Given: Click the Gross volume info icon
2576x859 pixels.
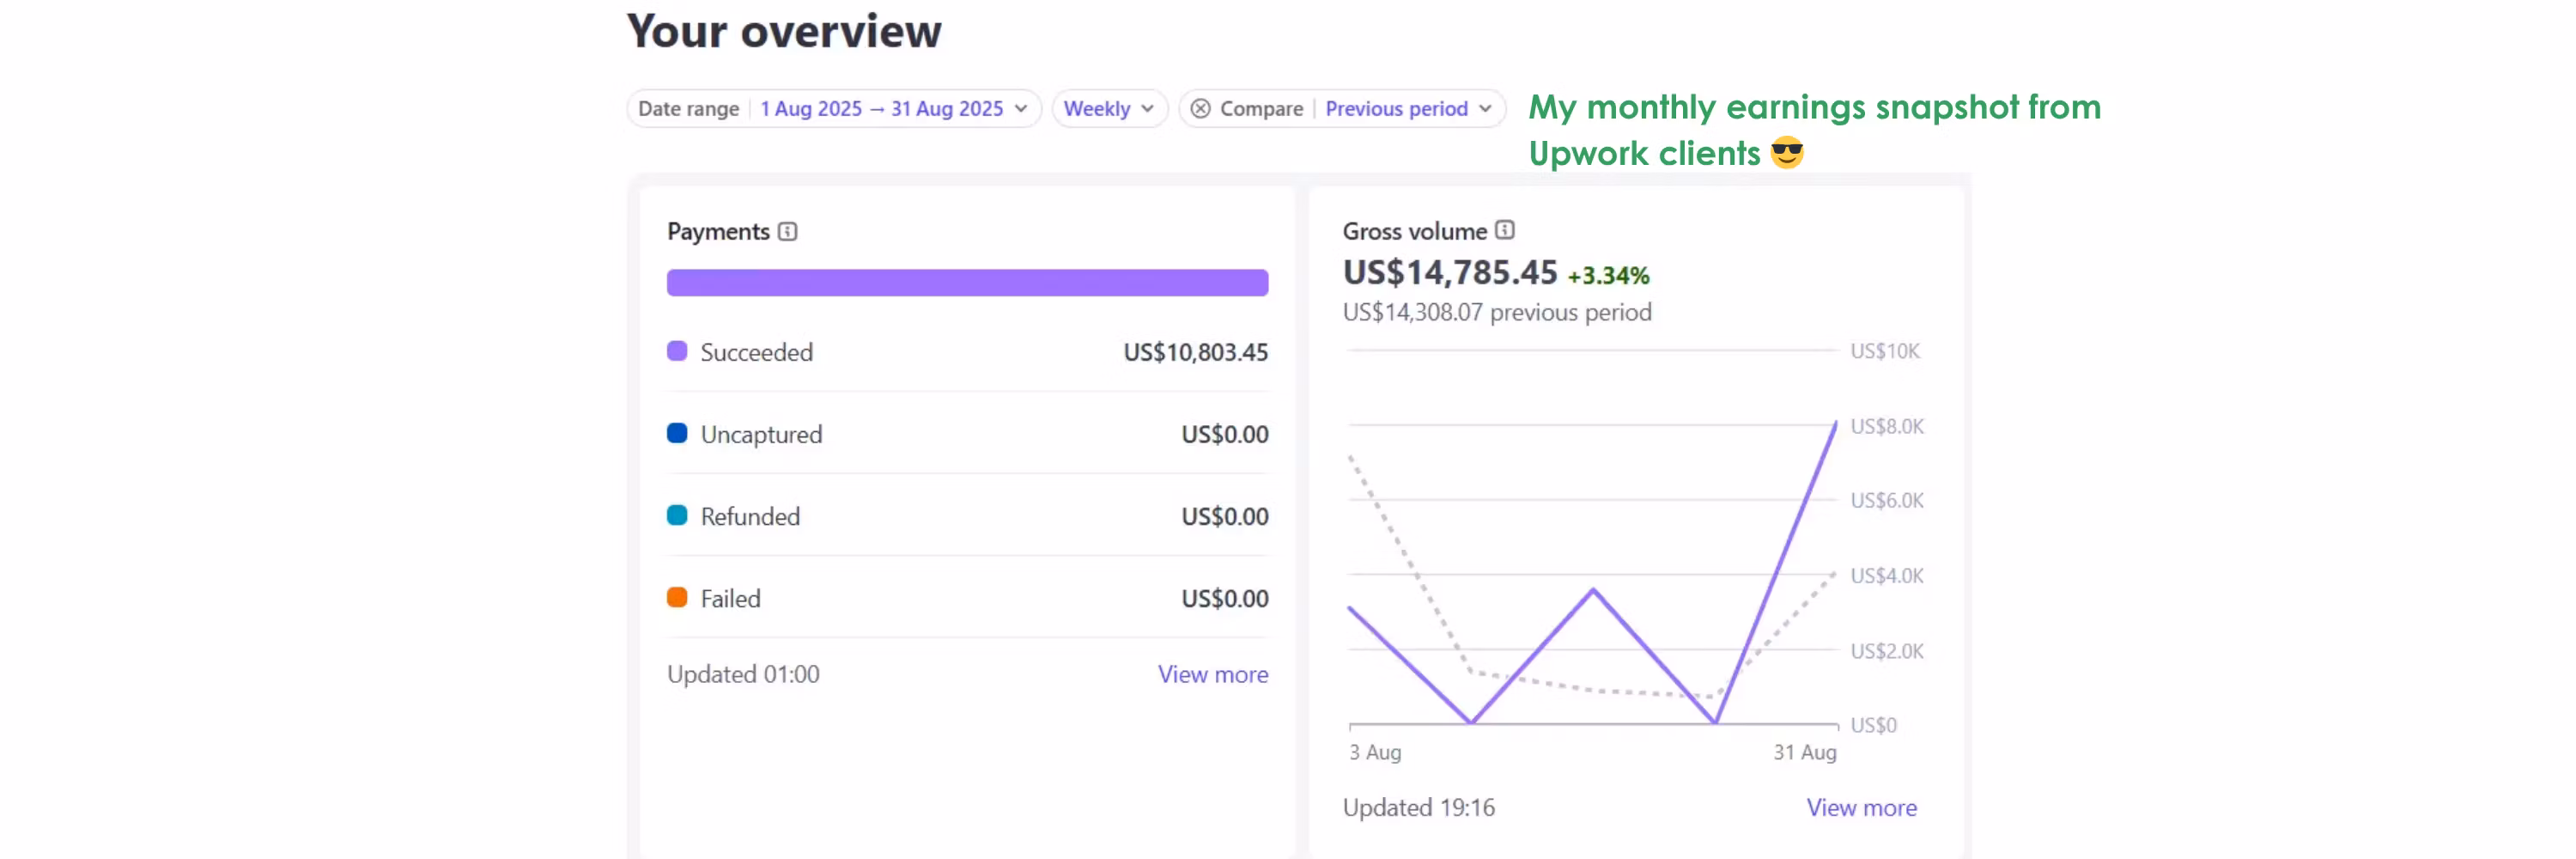Looking at the screenshot, I should 1504,231.
